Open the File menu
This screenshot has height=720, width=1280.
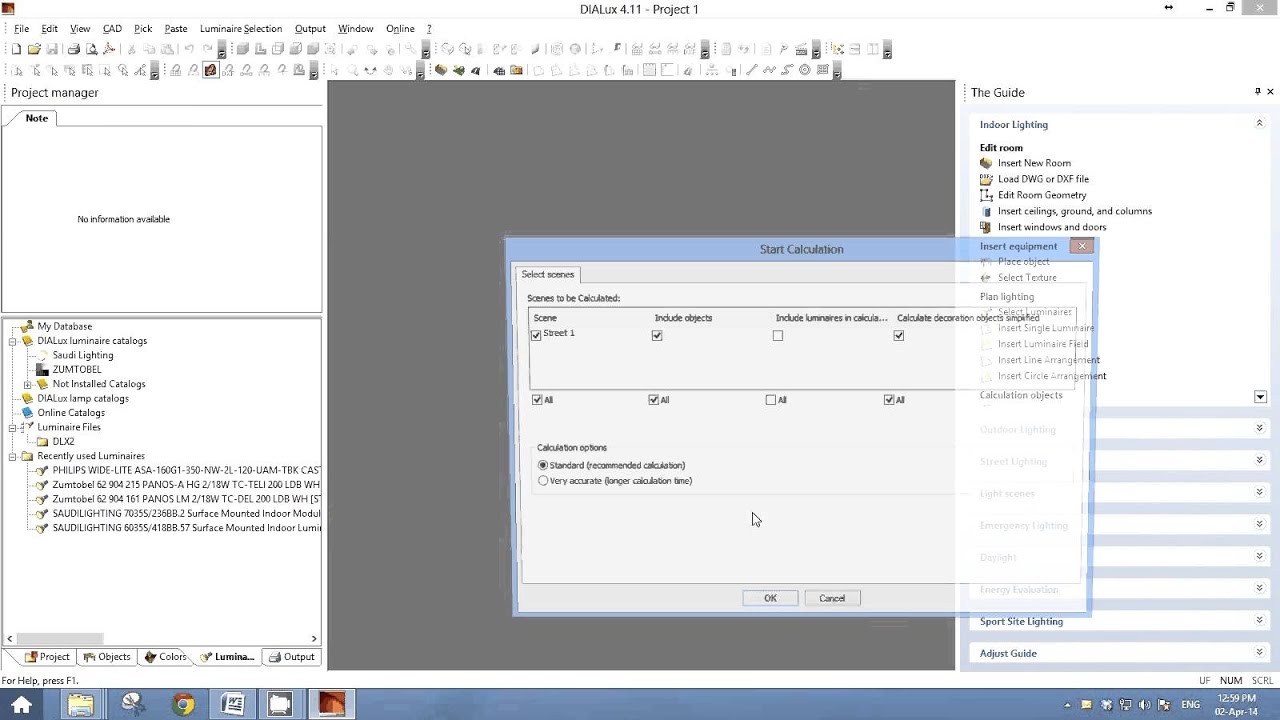(21, 29)
